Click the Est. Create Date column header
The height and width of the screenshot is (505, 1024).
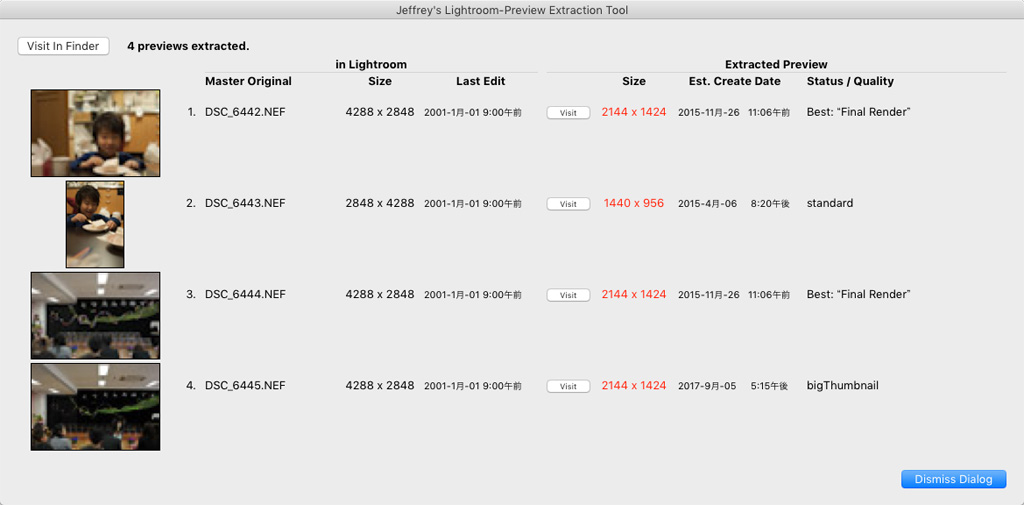tap(734, 81)
